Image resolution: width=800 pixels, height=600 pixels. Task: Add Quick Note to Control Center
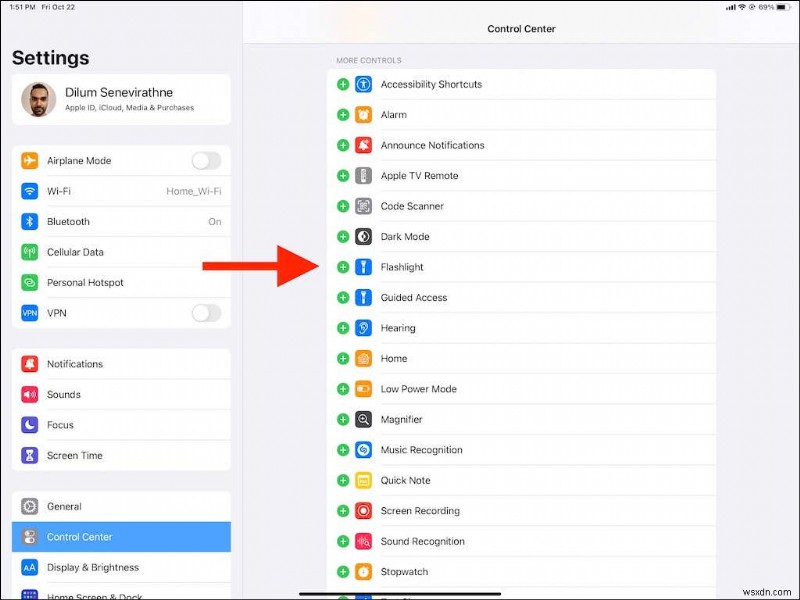(343, 480)
